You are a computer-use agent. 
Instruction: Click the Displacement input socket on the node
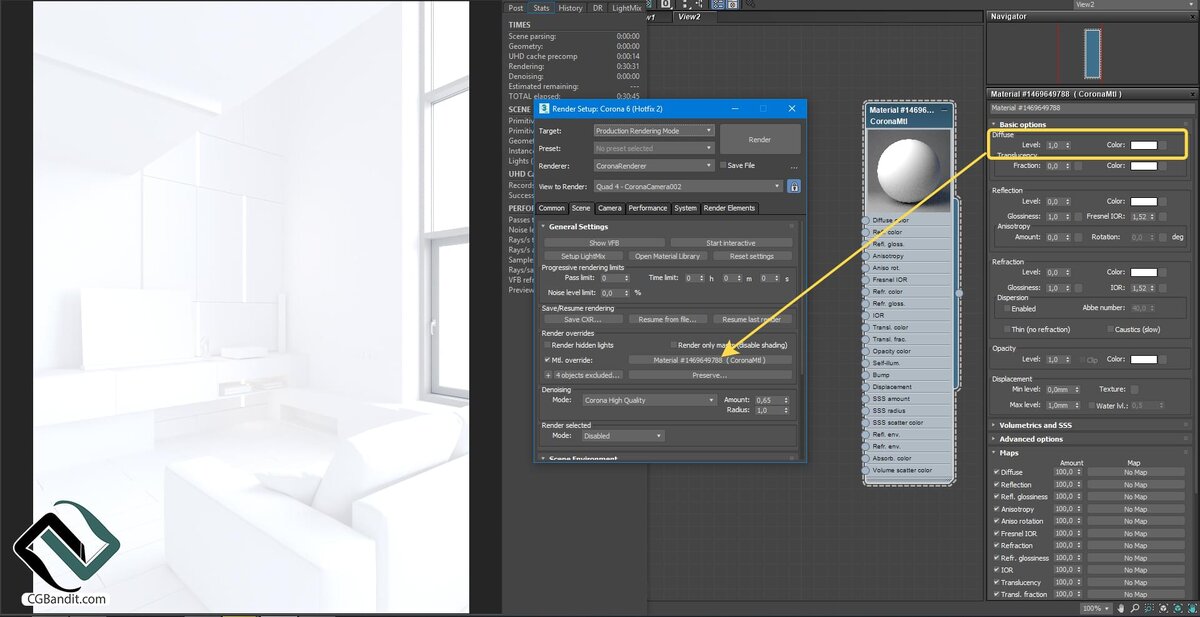click(866, 387)
